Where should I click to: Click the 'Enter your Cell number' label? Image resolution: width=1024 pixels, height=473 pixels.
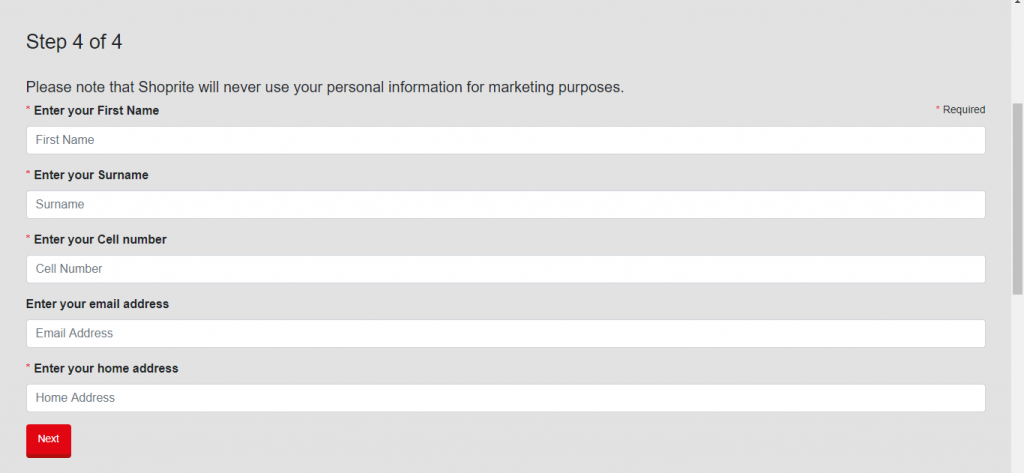pos(100,240)
